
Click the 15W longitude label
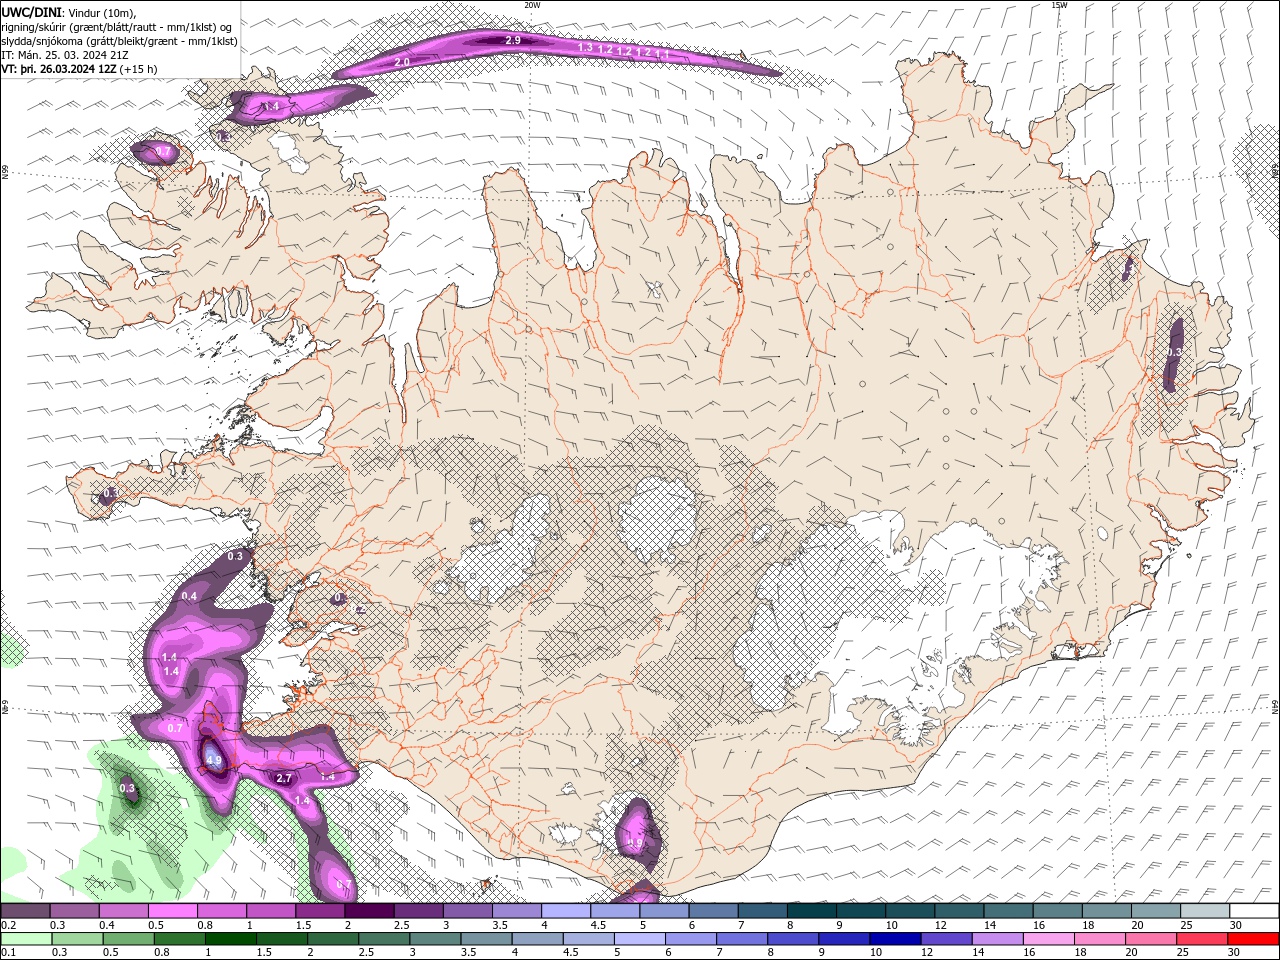pyautogui.click(x=1059, y=5)
